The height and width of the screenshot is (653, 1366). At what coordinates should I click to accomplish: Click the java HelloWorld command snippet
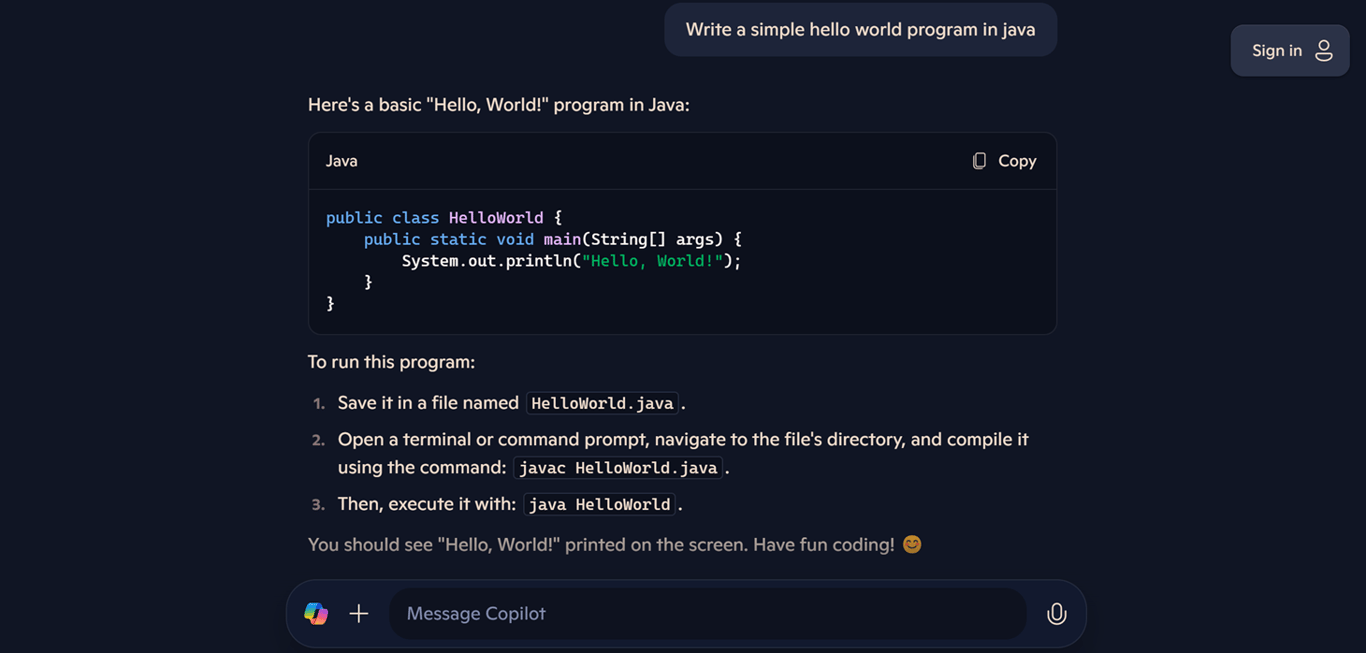[x=599, y=504]
